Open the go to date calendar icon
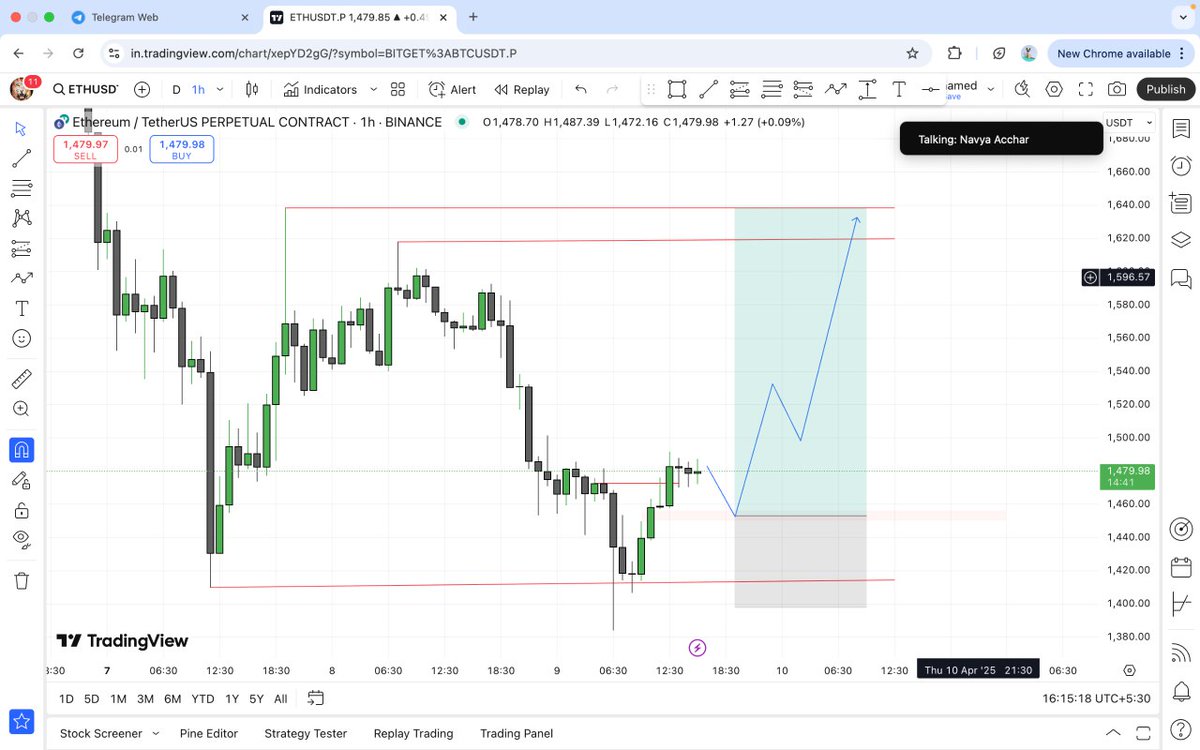1200x750 pixels. (x=316, y=698)
